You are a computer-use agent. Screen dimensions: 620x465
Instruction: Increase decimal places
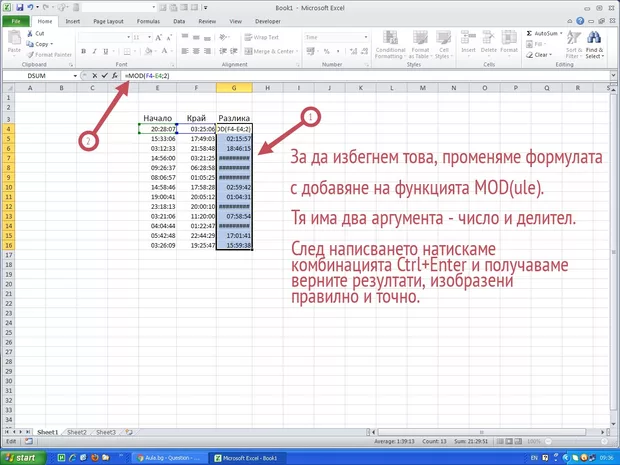[353, 51]
